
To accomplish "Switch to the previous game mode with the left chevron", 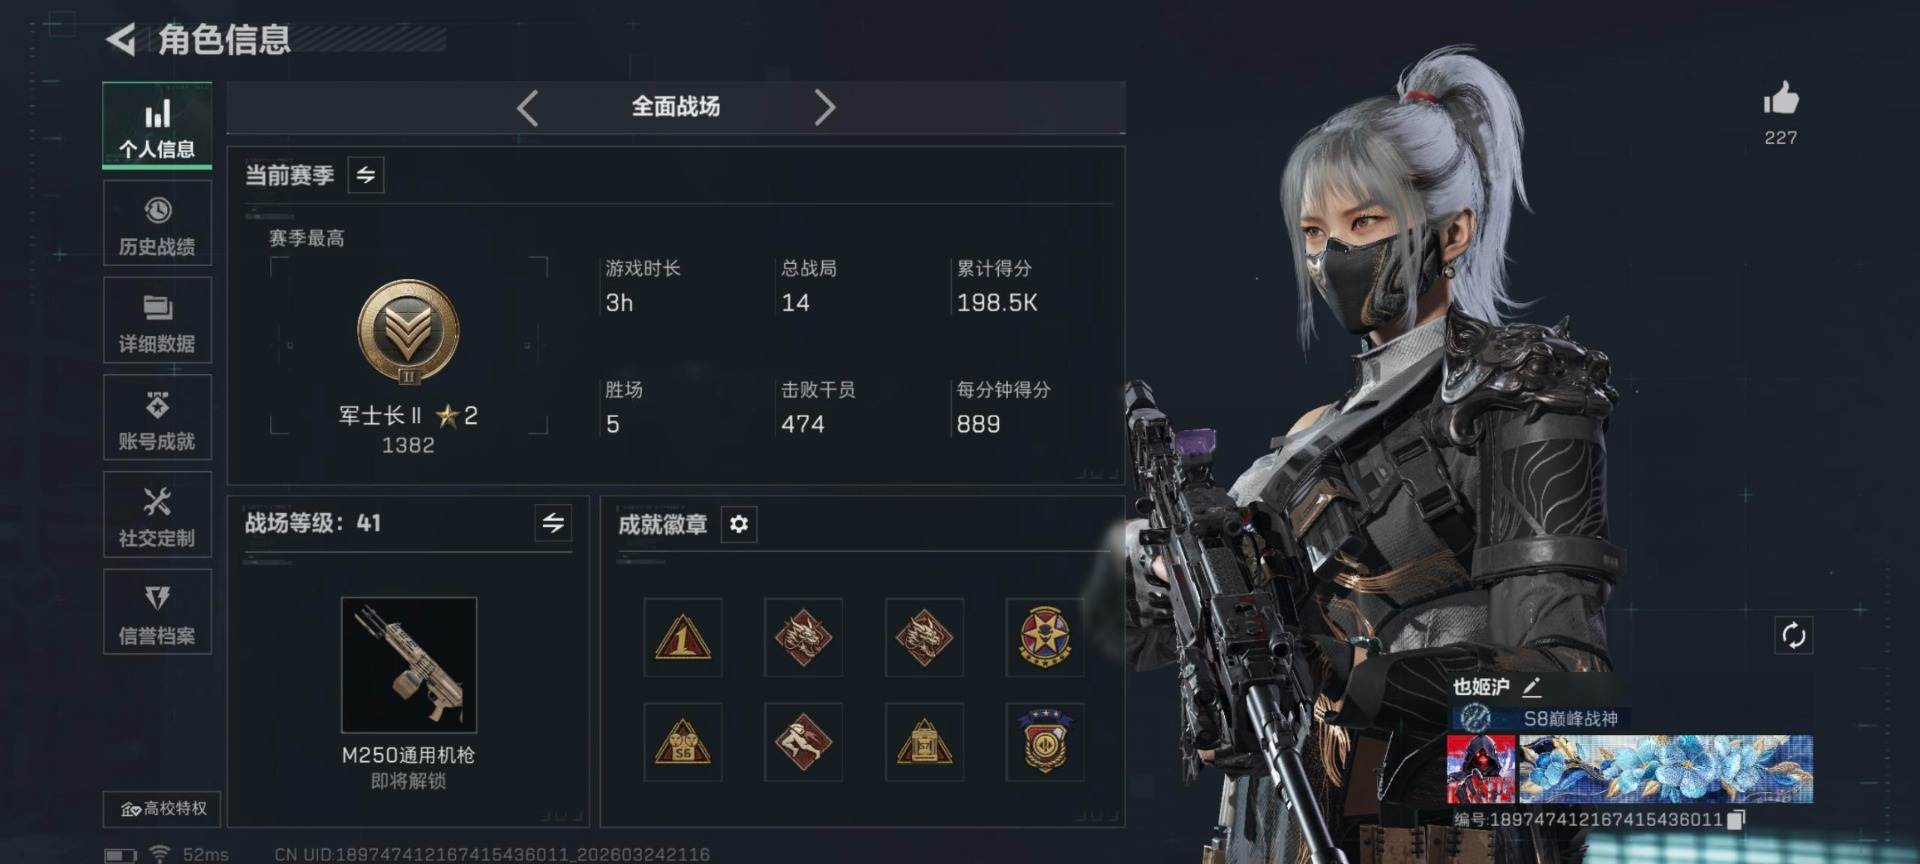I will coord(528,107).
